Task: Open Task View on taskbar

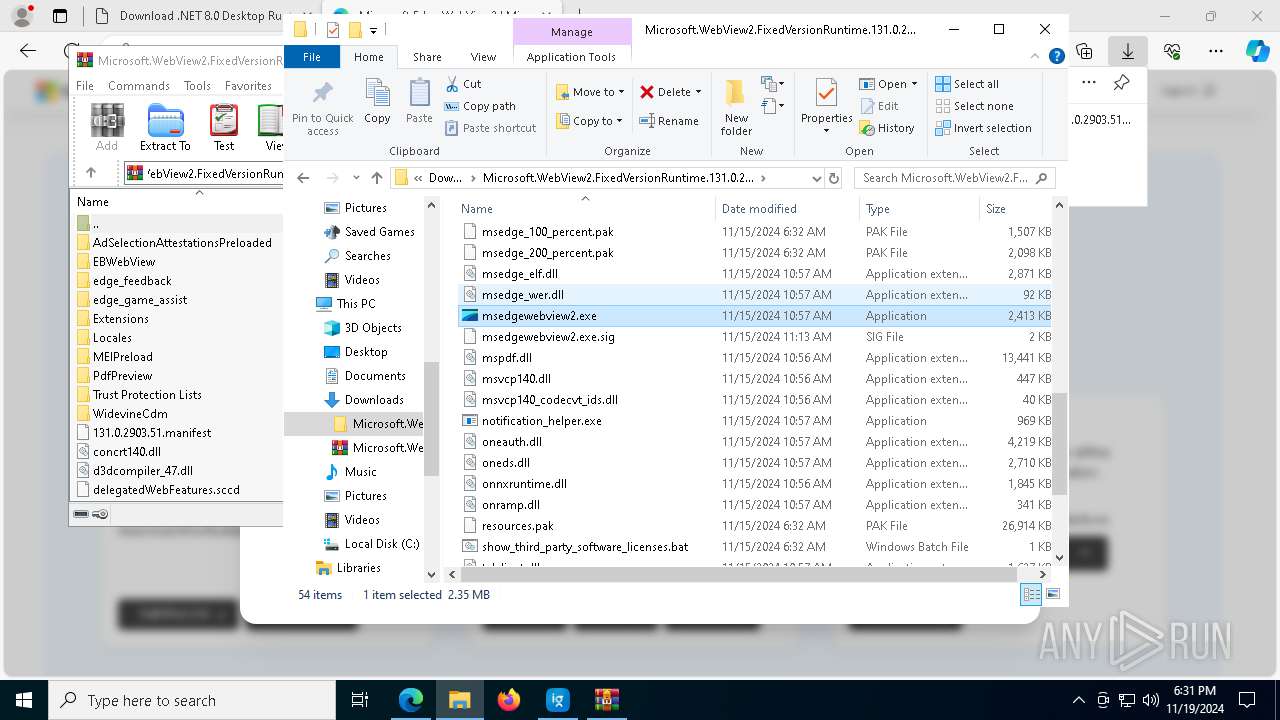Action: 360,700
